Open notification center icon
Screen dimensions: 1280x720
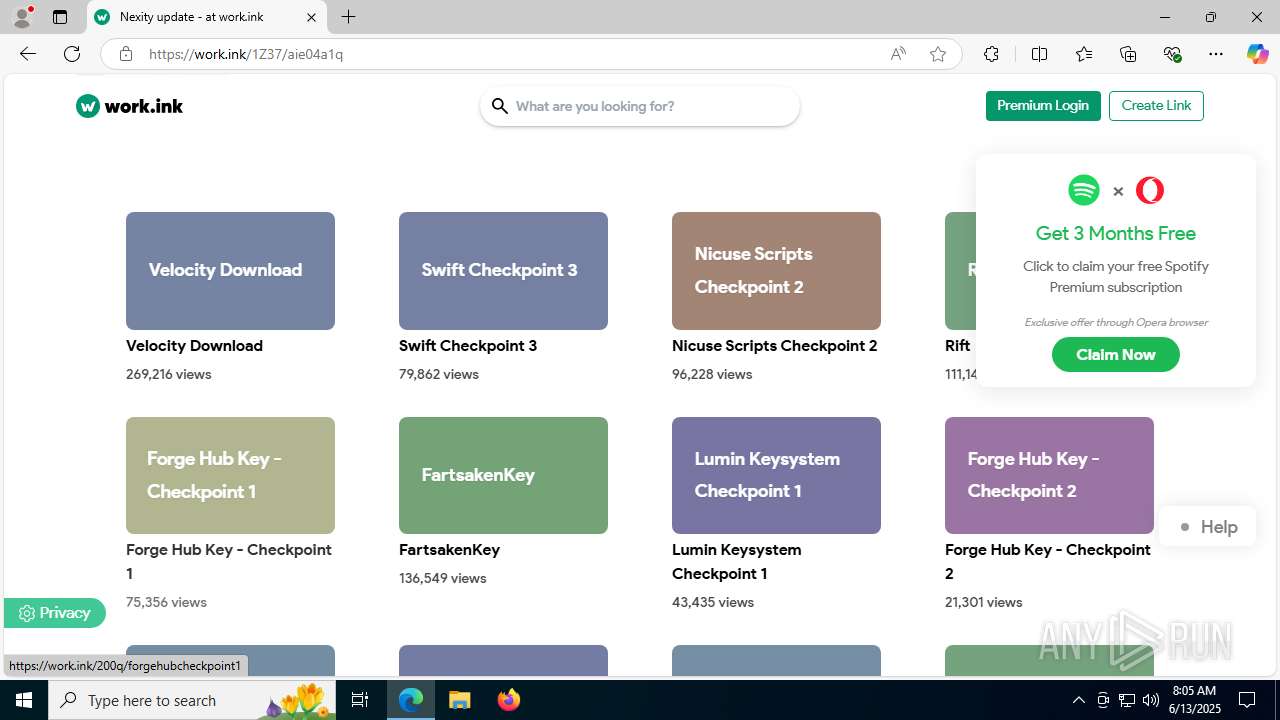(x=1247, y=700)
